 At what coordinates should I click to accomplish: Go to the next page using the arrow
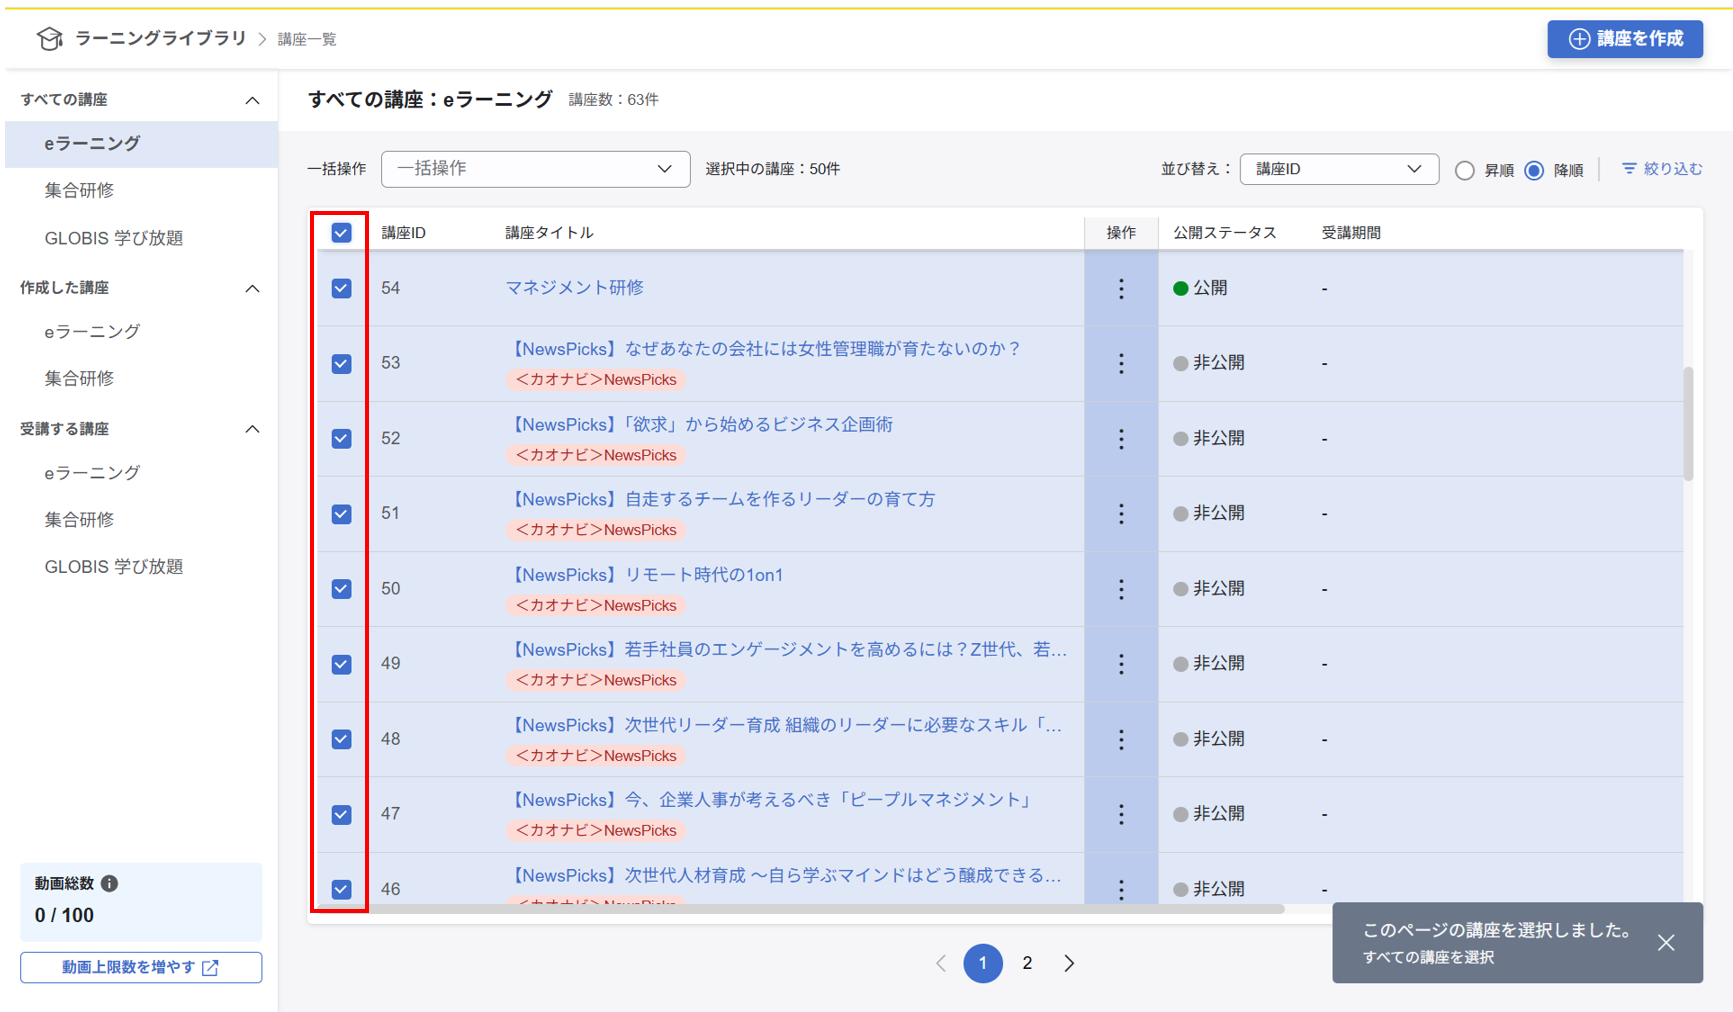(1069, 963)
